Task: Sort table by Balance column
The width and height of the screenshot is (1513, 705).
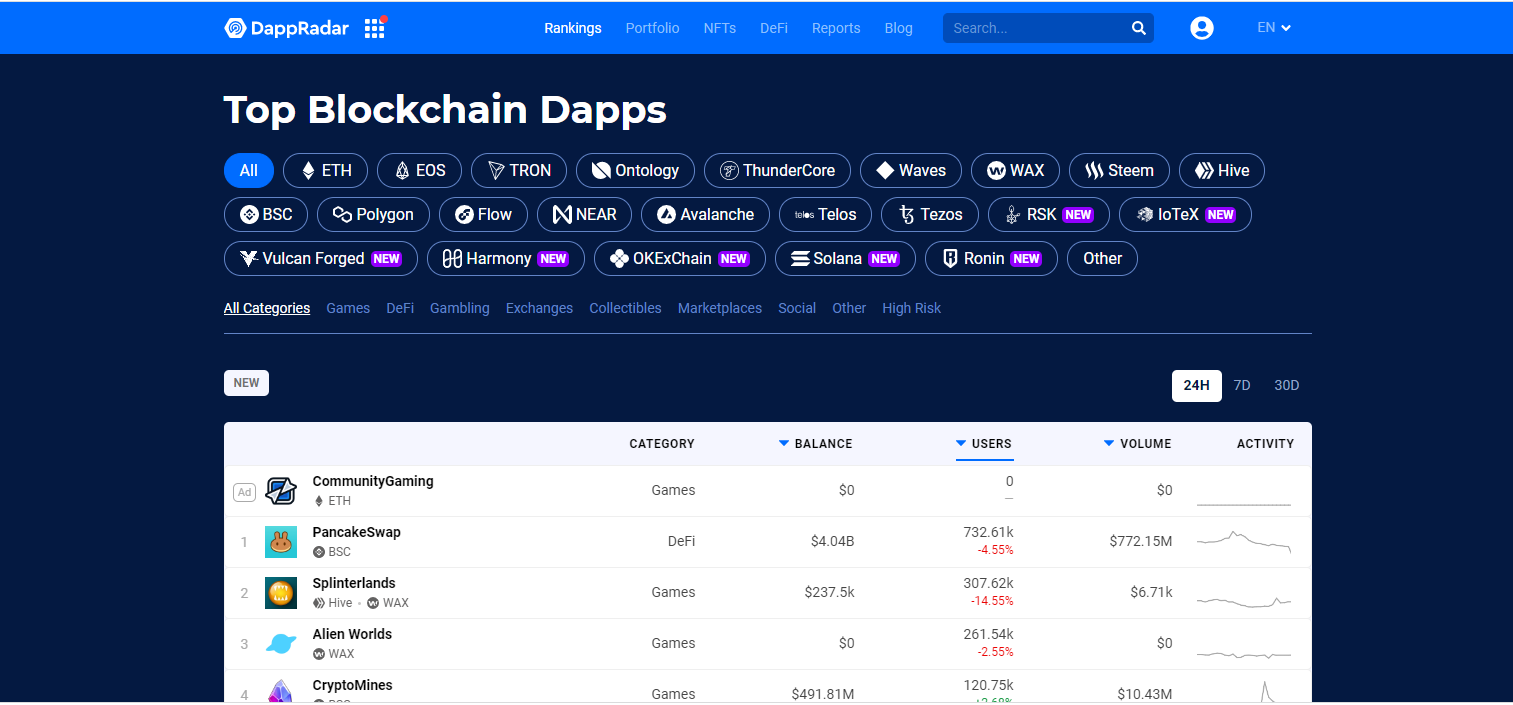Action: [x=816, y=443]
